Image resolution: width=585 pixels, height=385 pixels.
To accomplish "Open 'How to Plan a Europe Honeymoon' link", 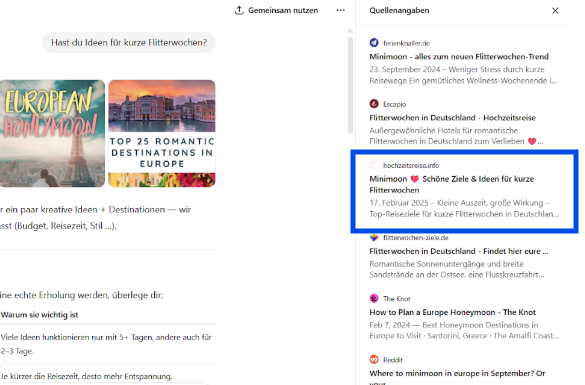I will (452, 312).
